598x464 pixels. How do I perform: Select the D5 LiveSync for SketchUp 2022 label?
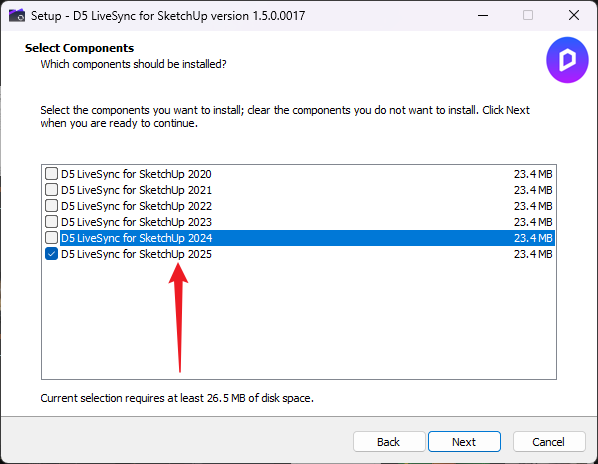pos(136,206)
